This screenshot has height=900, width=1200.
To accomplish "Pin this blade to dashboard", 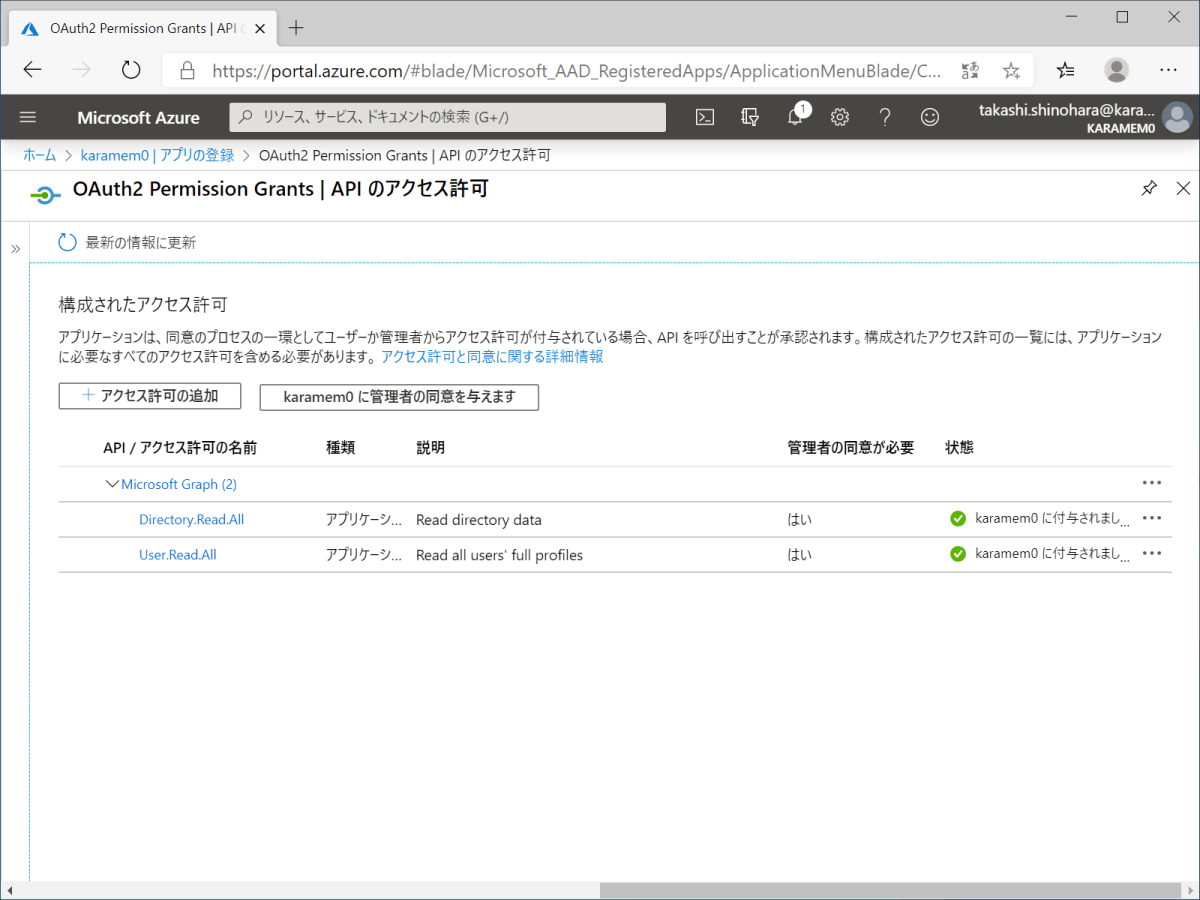I will [1149, 188].
